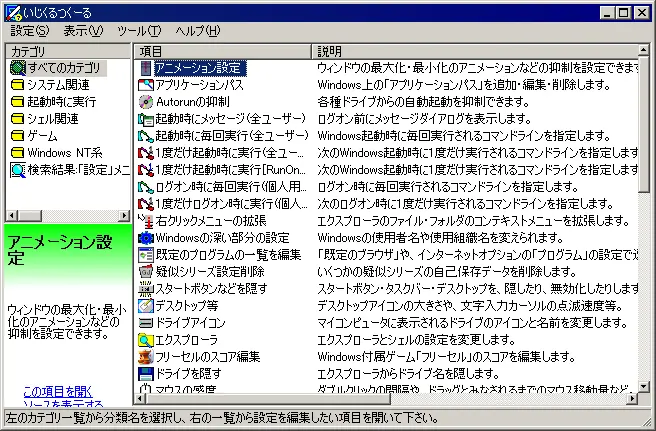Click category pane scroll left arrow
This screenshot has width=656, height=431.
[11, 216]
